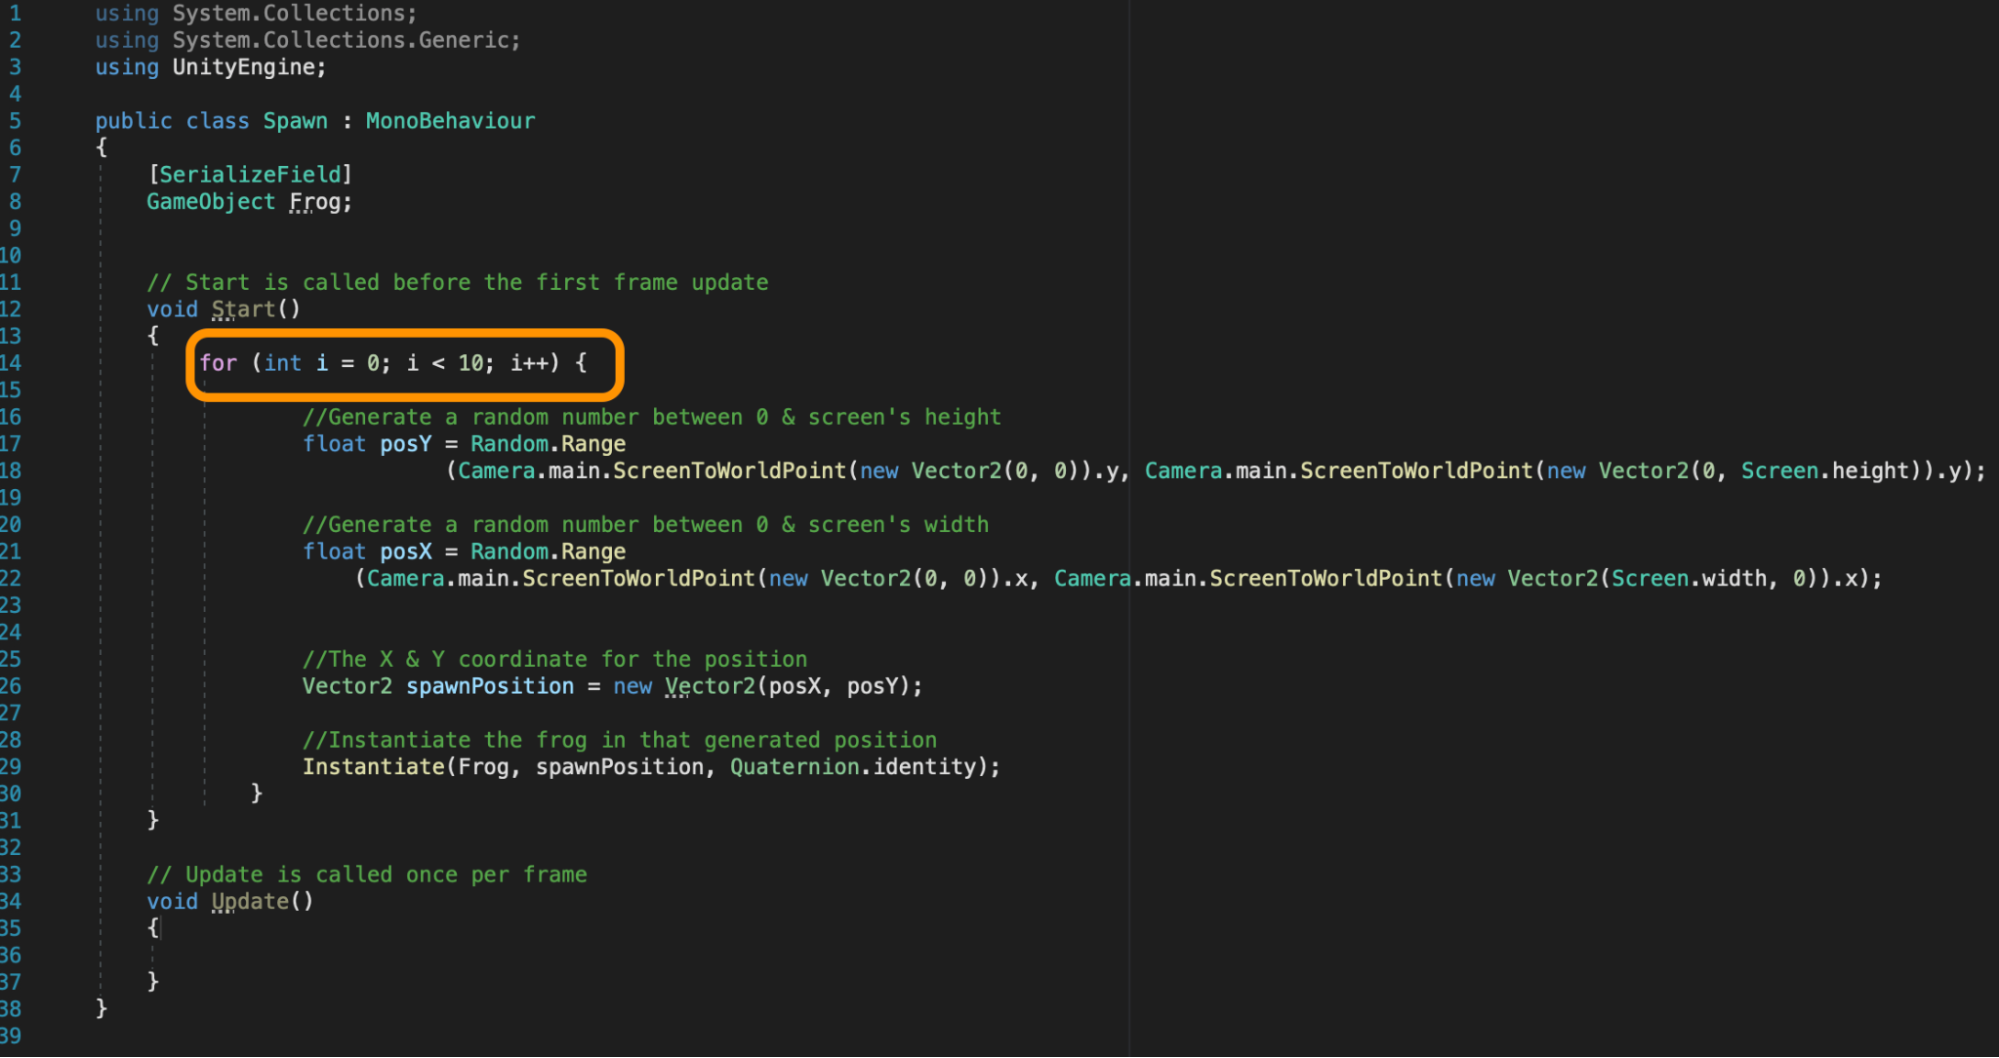Click line number 1 in the gutter
Viewport: 1999px width, 1058px height.
[15, 14]
